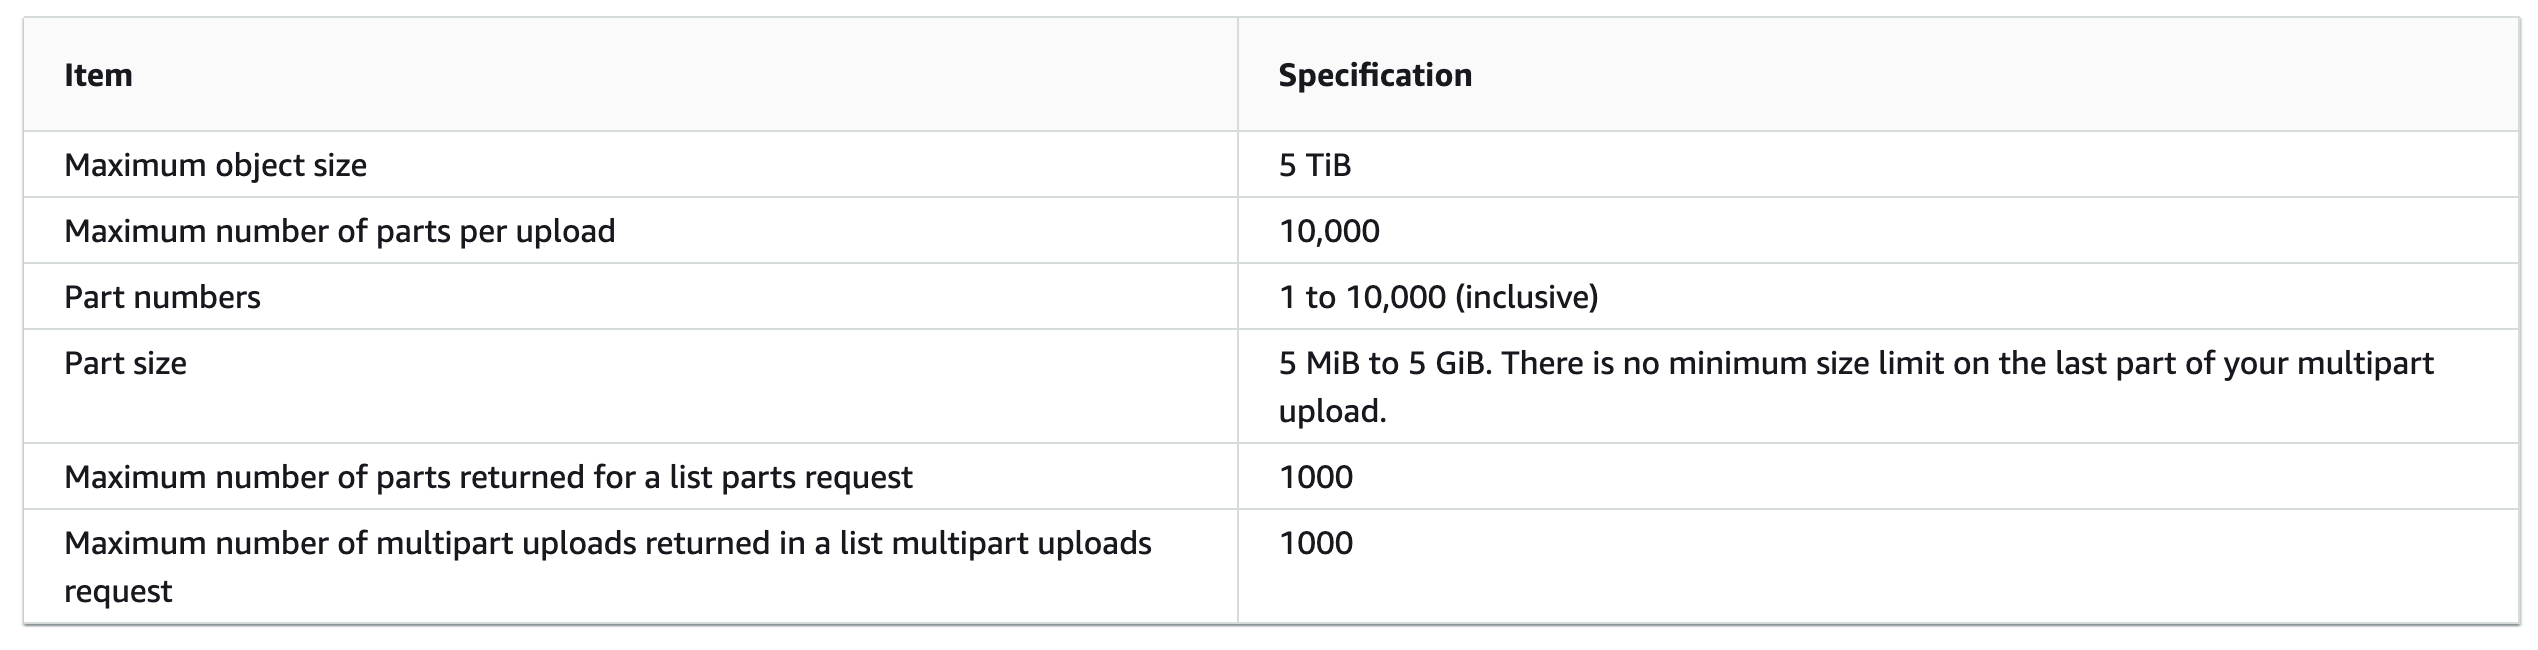Select the Part numbers row label
2538x650 pixels.
coord(162,297)
